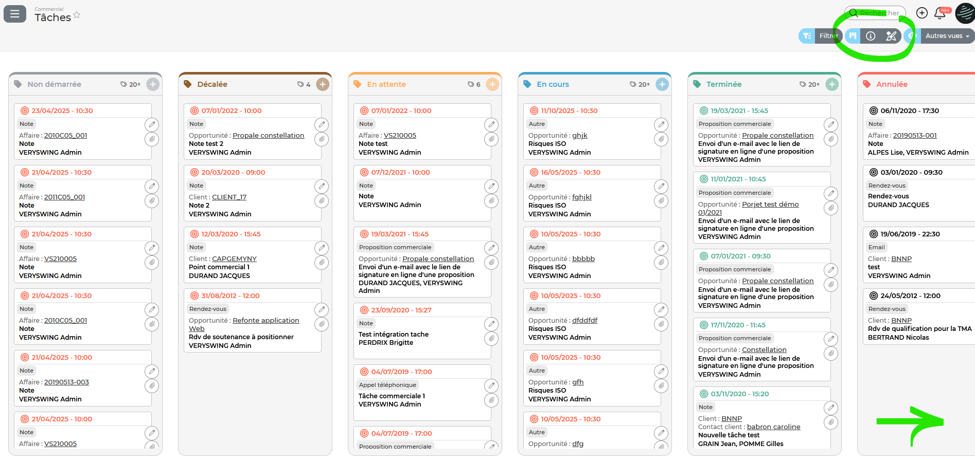Open attachments of fghjkl Risques ISO card

click(661, 201)
